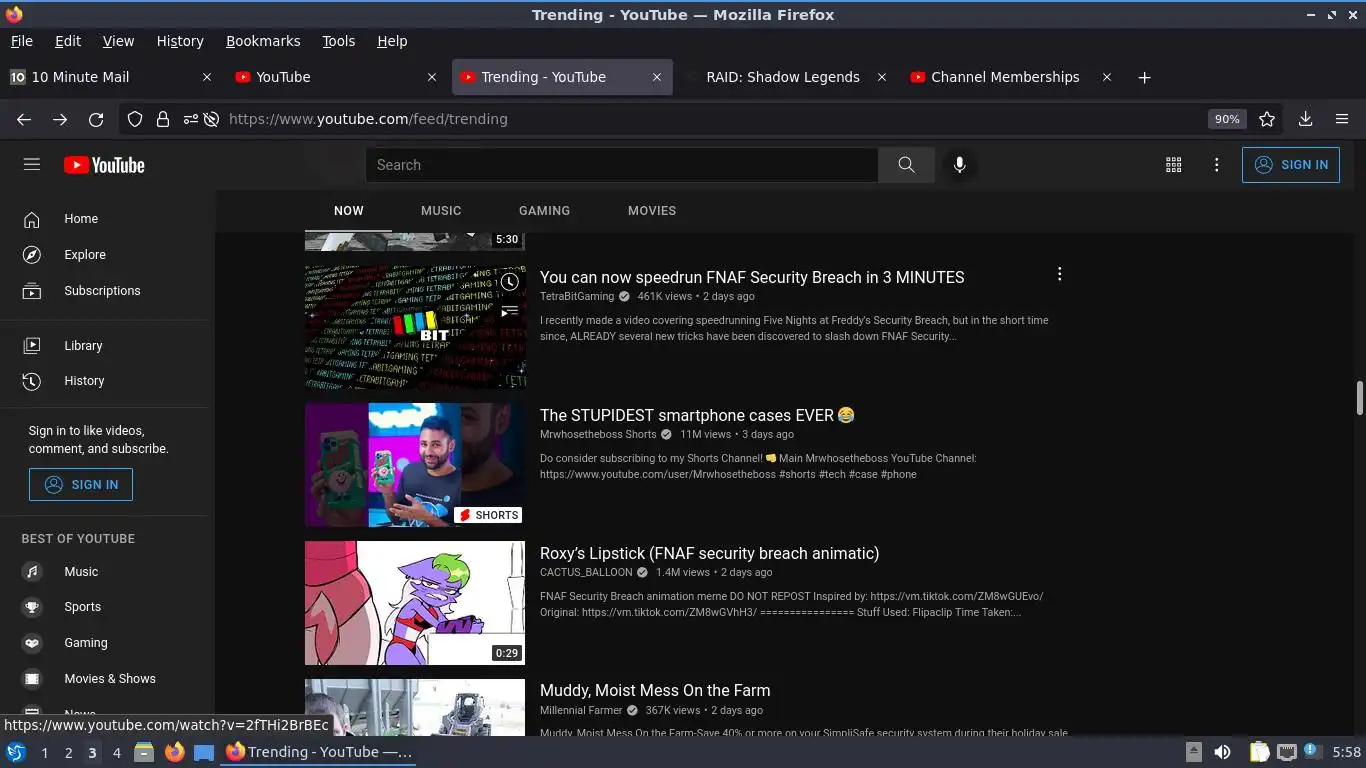Open Firefox application hamburger menu
This screenshot has height=768, width=1366.
pyautogui.click(x=1342, y=119)
